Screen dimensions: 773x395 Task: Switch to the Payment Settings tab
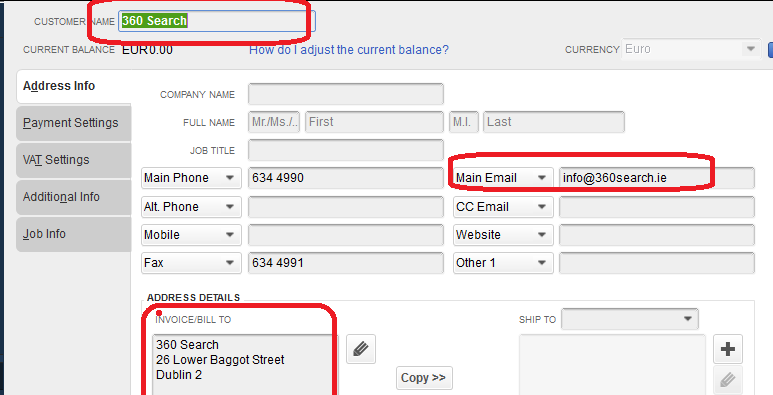pos(73,123)
